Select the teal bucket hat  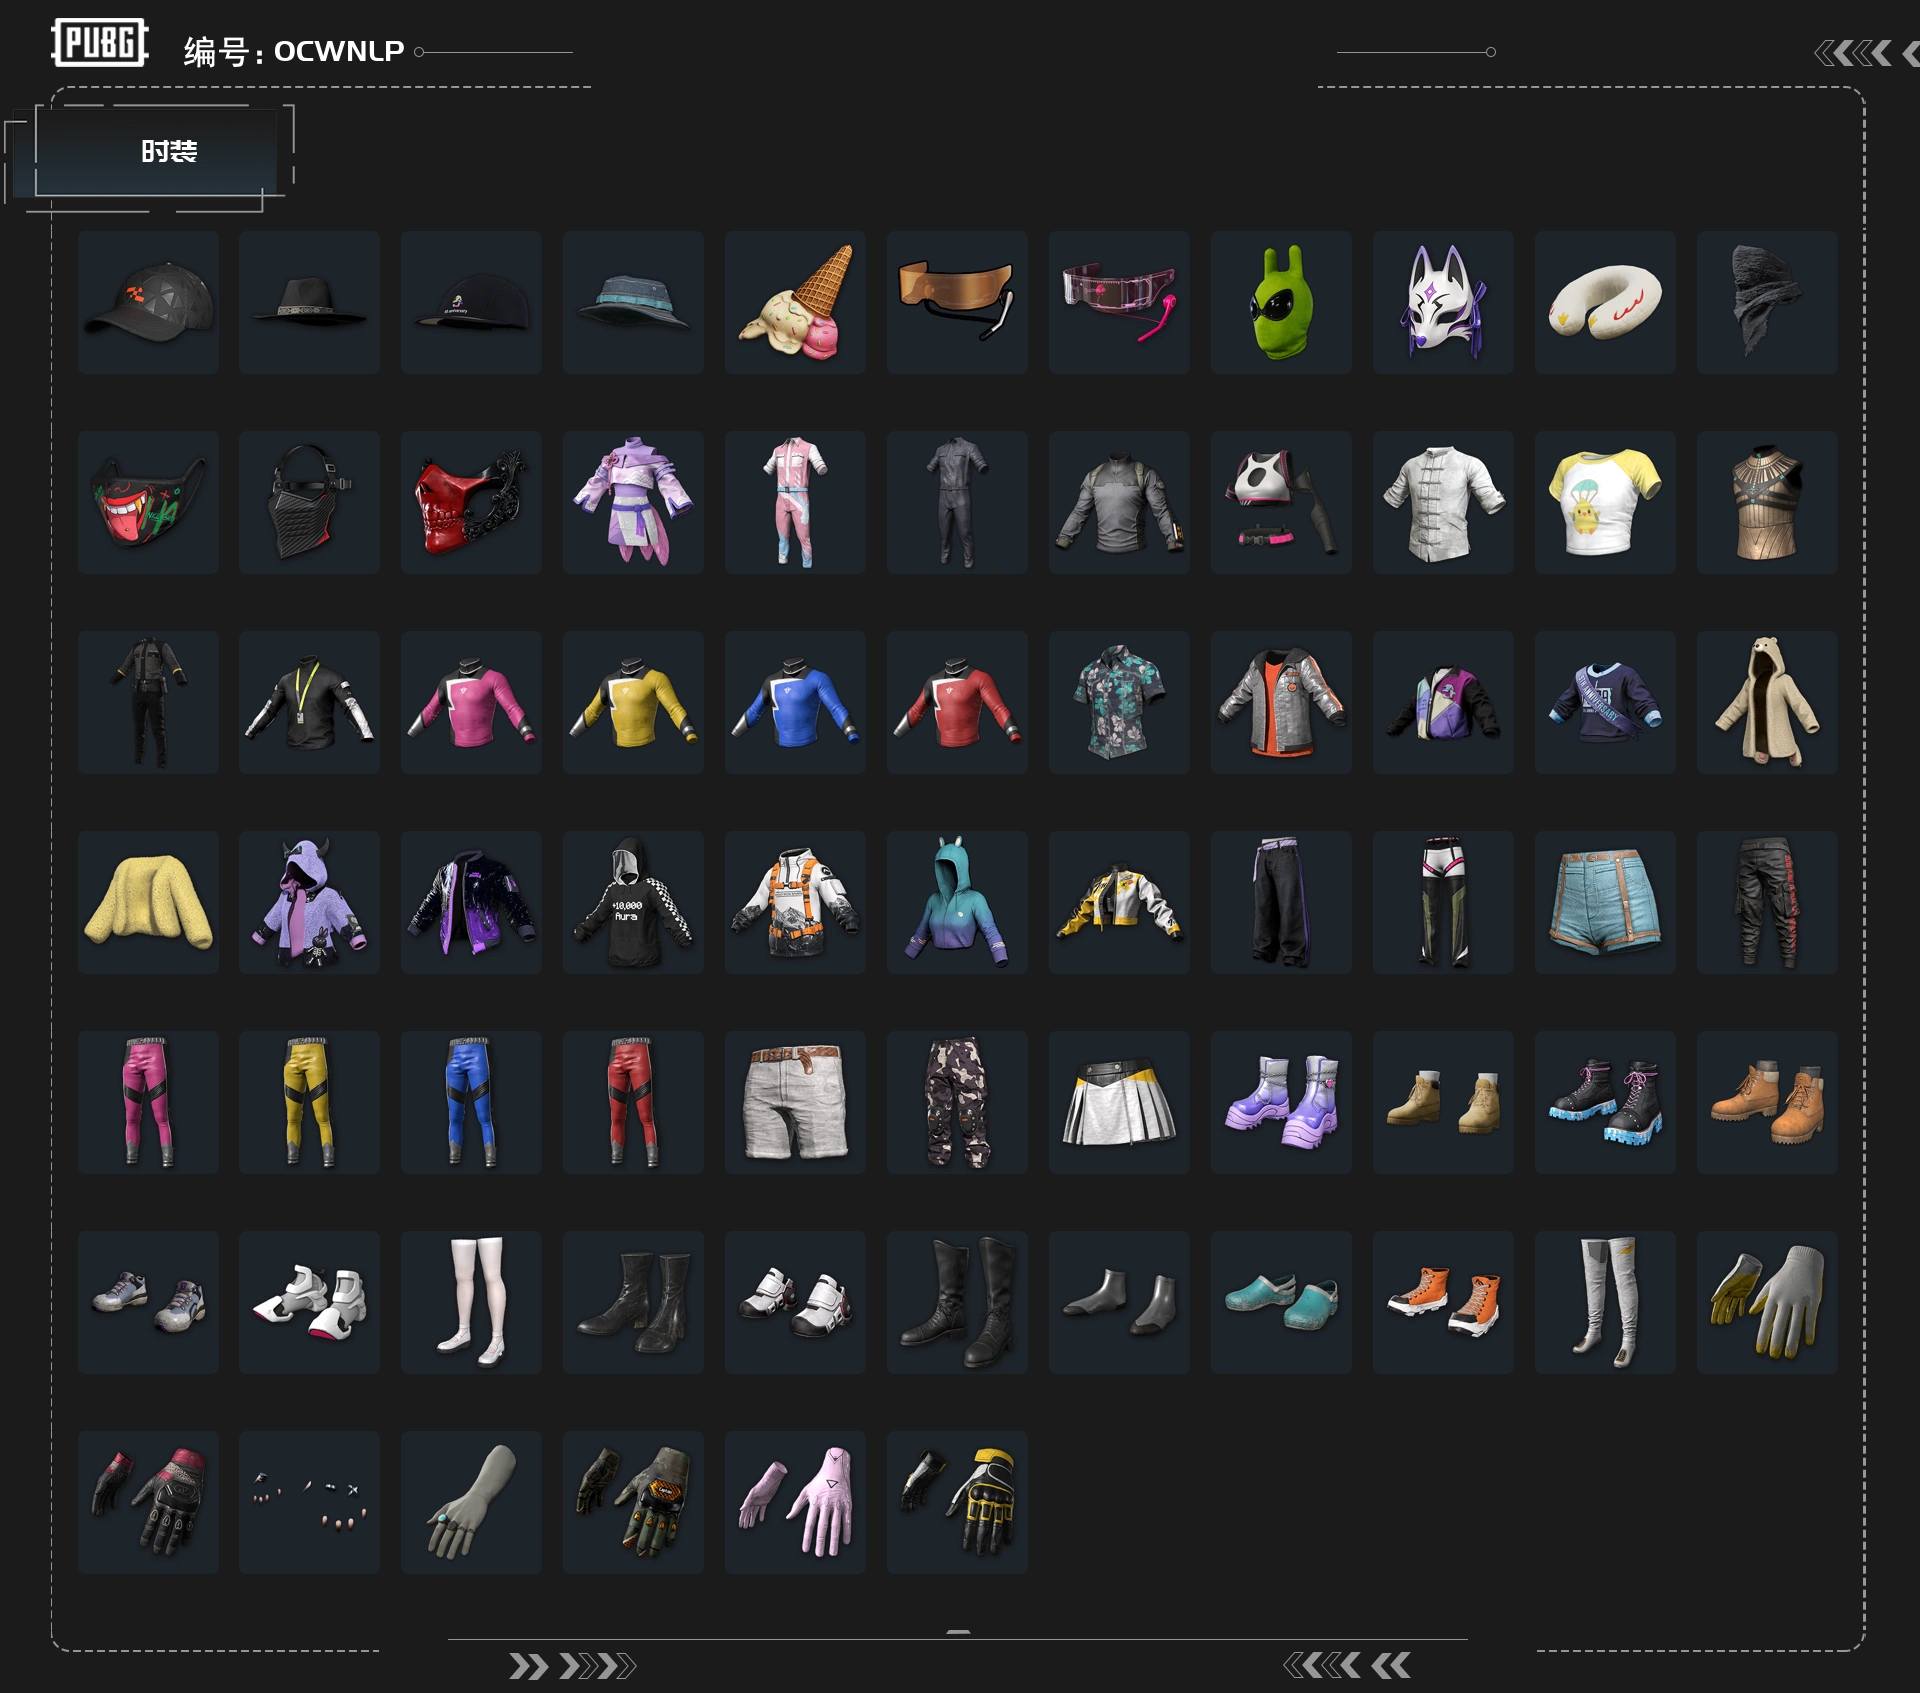[x=633, y=302]
